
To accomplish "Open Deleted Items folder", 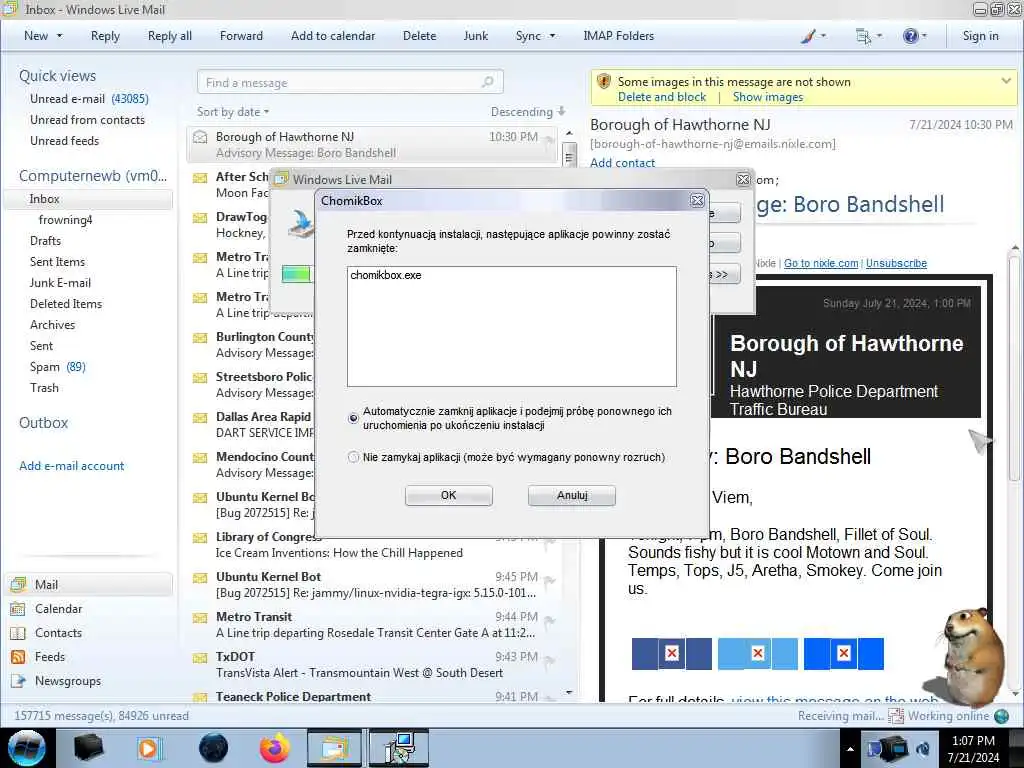I will coord(66,304).
